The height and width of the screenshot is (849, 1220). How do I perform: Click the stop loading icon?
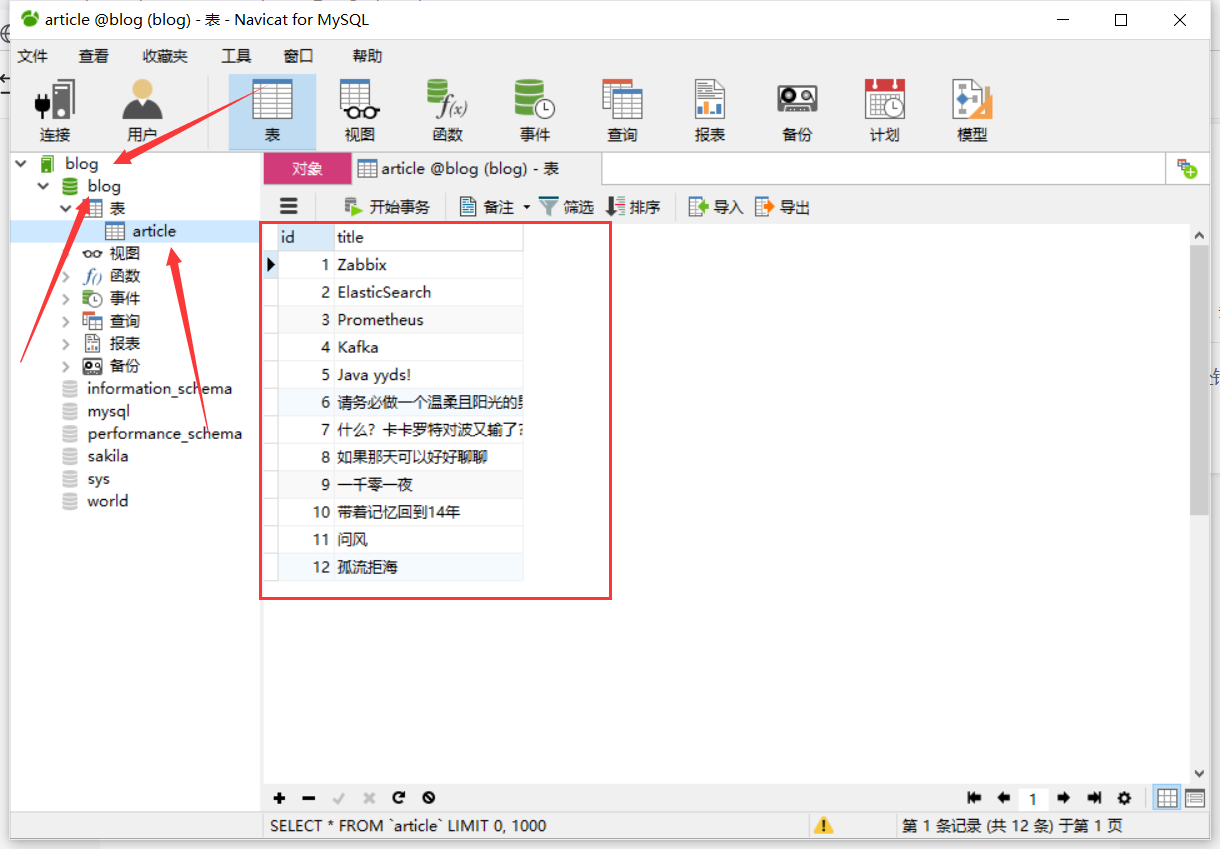[x=428, y=798]
